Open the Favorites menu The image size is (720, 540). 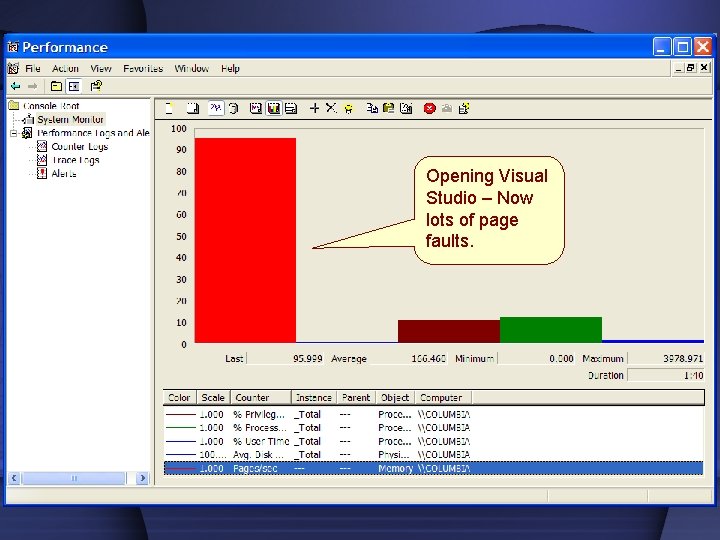(143, 68)
